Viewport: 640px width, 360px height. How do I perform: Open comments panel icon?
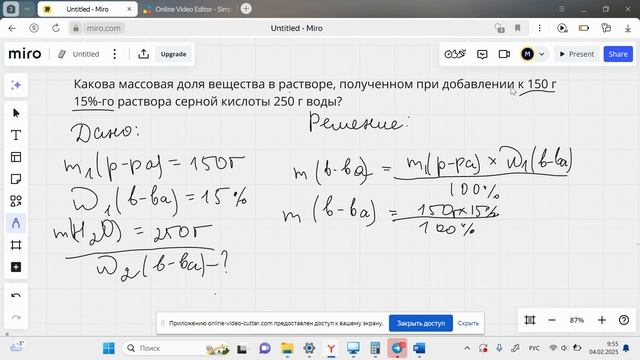coord(482,54)
